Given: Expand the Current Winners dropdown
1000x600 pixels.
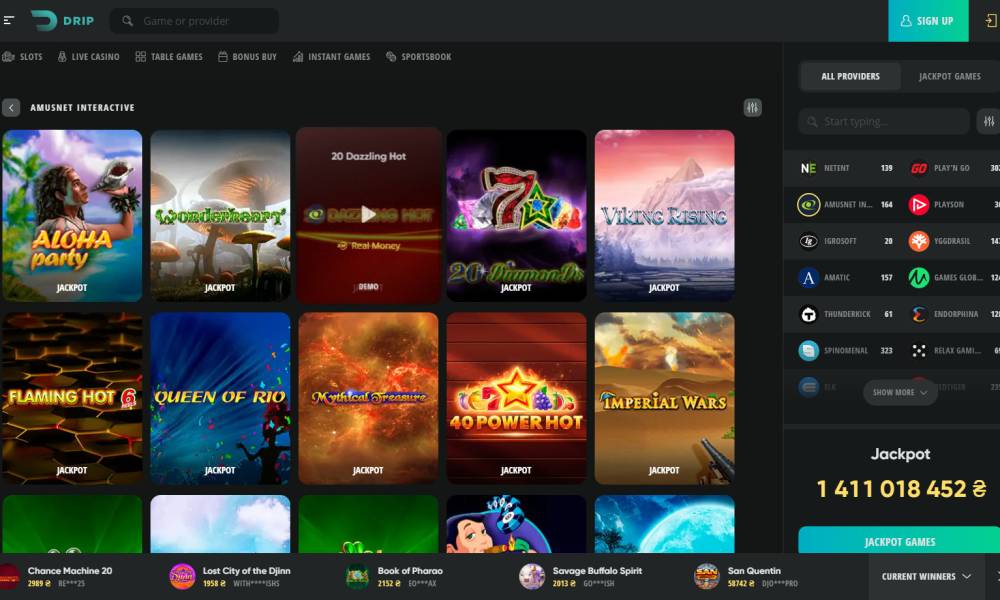Looking at the screenshot, I should point(926,576).
